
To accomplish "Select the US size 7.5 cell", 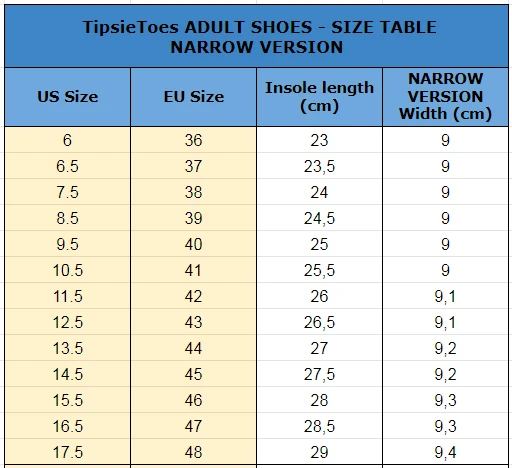I will (x=68, y=192).
